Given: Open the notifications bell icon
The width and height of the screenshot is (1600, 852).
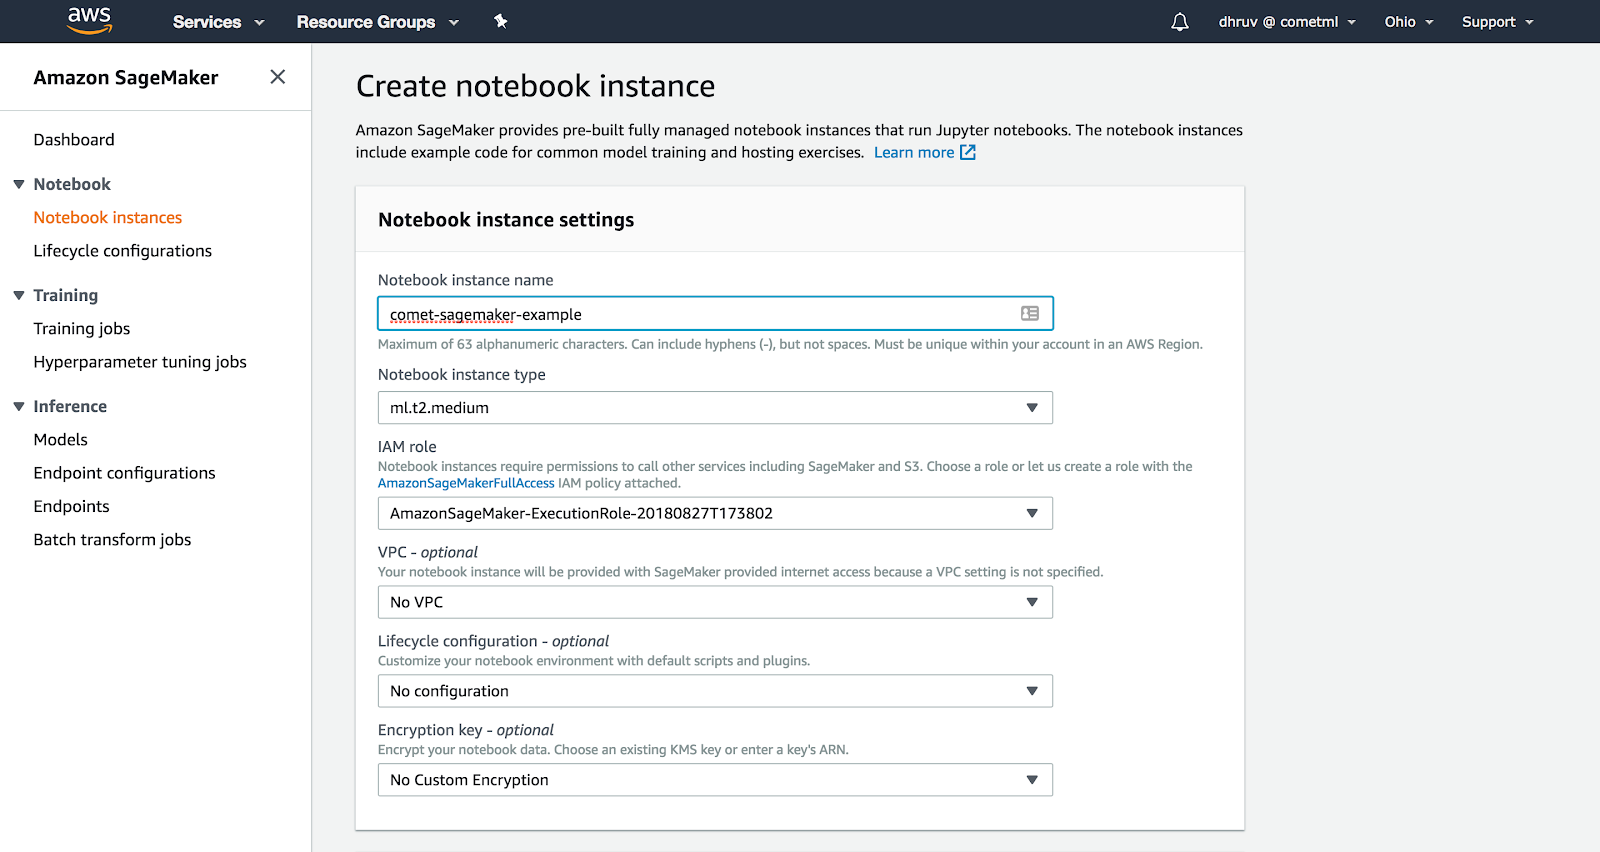Looking at the screenshot, I should 1180,22.
